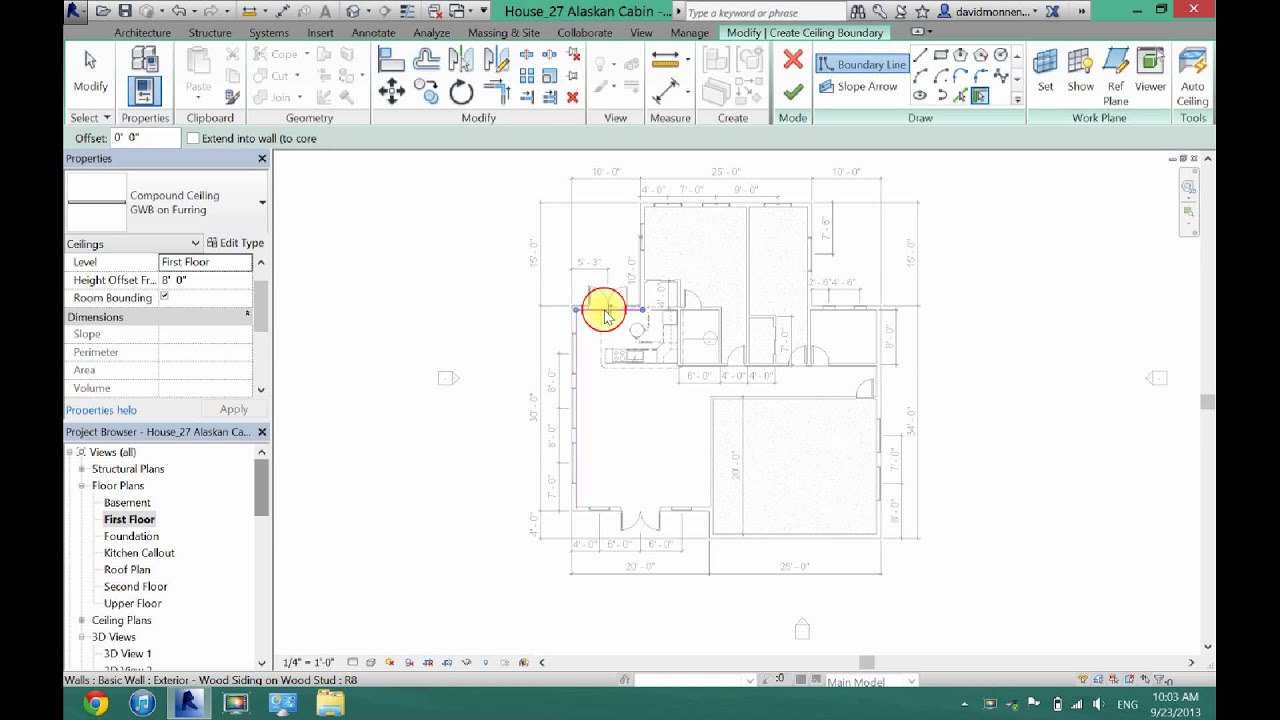Image resolution: width=1280 pixels, height=720 pixels.
Task: Click Measure Between Two References tool
Action: [x=665, y=60]
